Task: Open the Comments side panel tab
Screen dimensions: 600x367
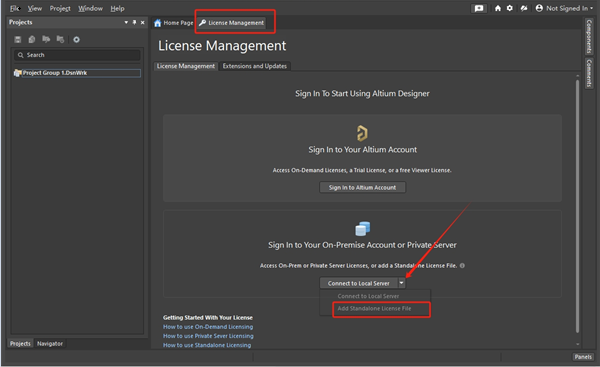Action: [x=589, y=73]
